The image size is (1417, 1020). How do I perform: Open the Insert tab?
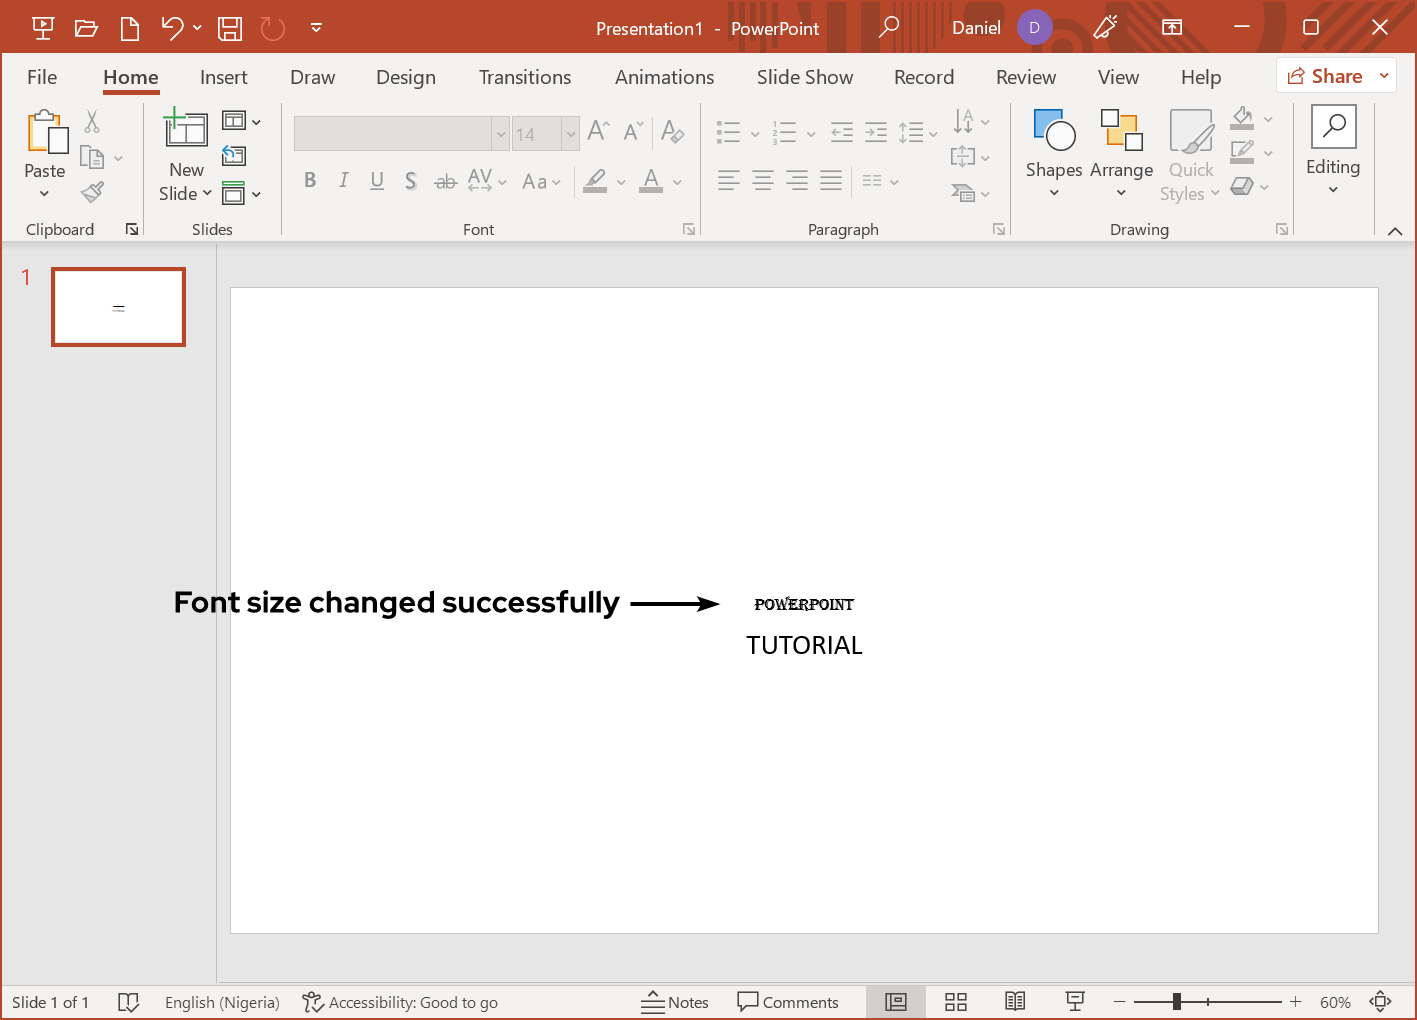[223, 77]
